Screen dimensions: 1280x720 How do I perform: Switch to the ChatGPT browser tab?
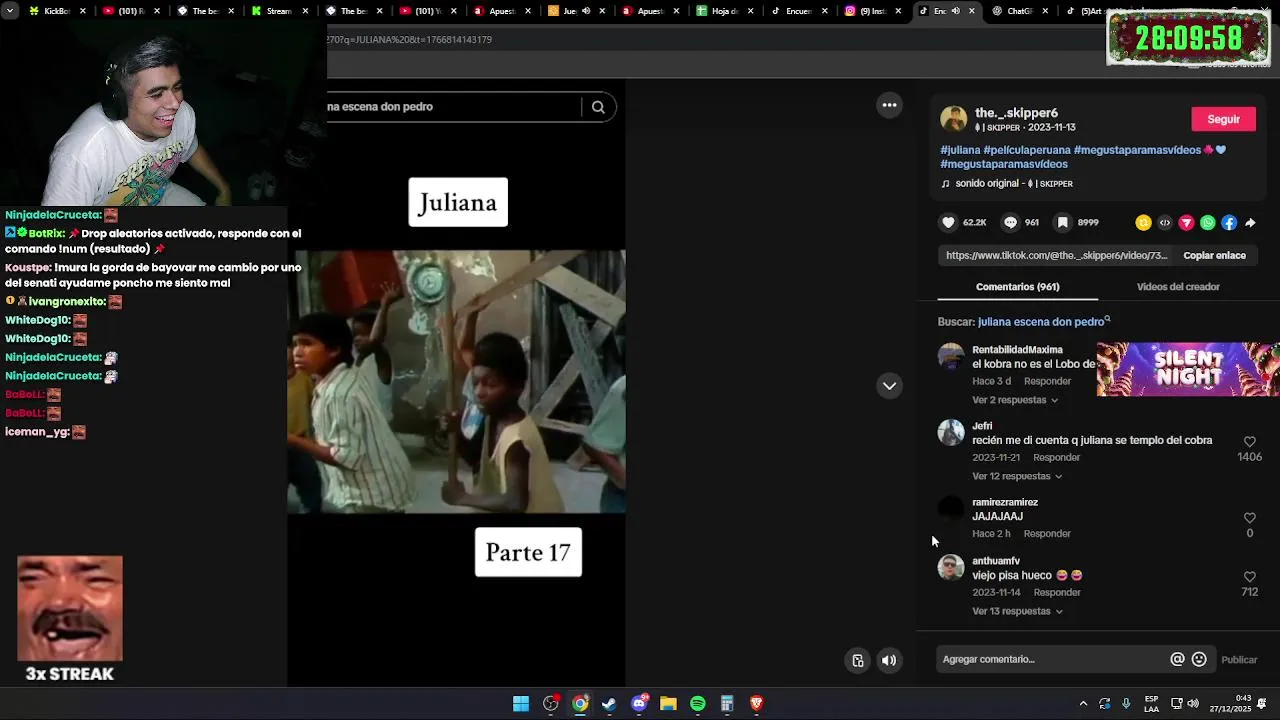[x=1020, y=11]
